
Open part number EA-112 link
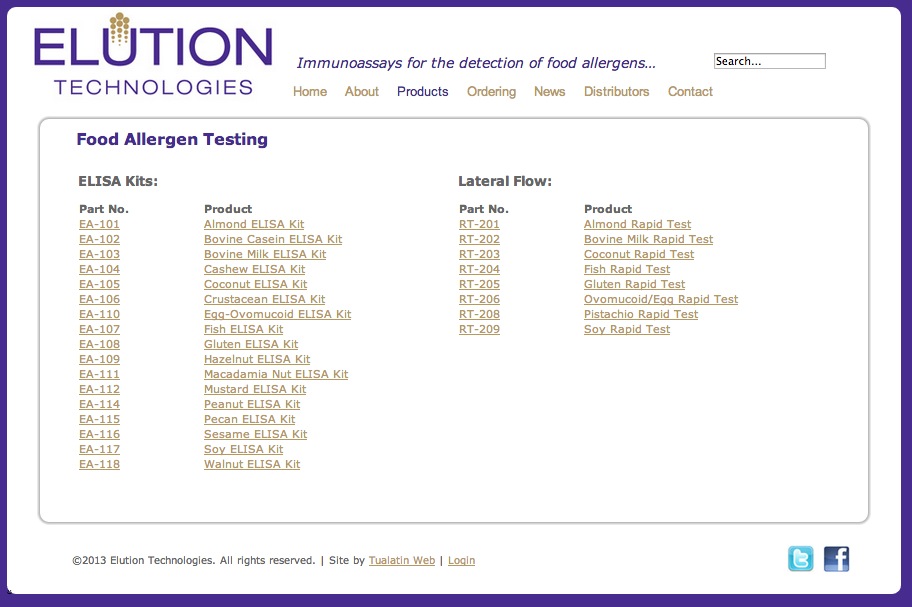click(x=99, y=390)
